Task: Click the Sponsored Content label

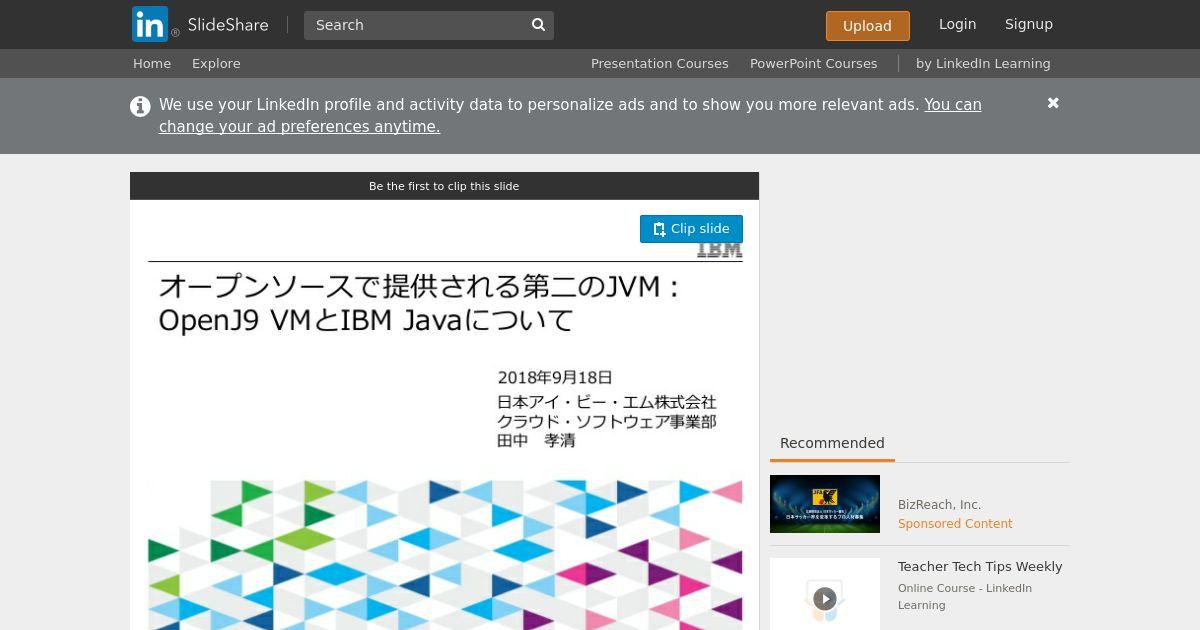Action: (x=955, y=524)
